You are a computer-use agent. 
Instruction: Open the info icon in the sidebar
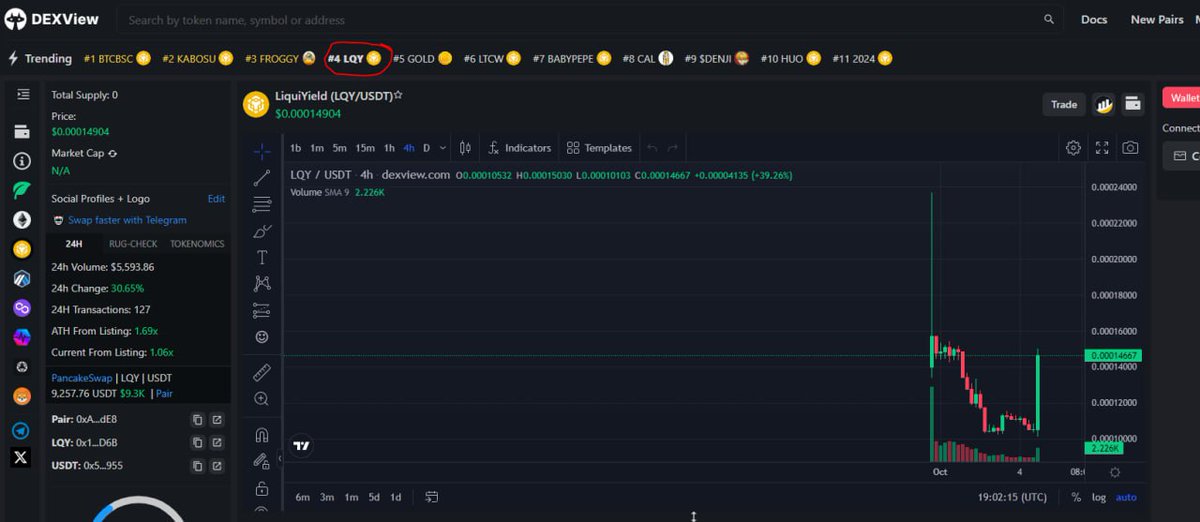pos(21,161)
